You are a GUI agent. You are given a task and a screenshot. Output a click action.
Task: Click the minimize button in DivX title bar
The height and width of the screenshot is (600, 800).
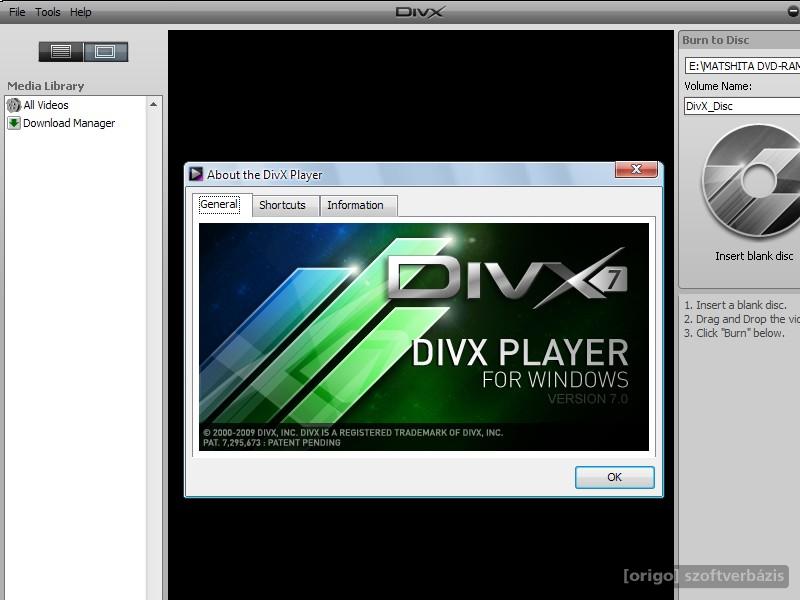[x=794, y=12]
